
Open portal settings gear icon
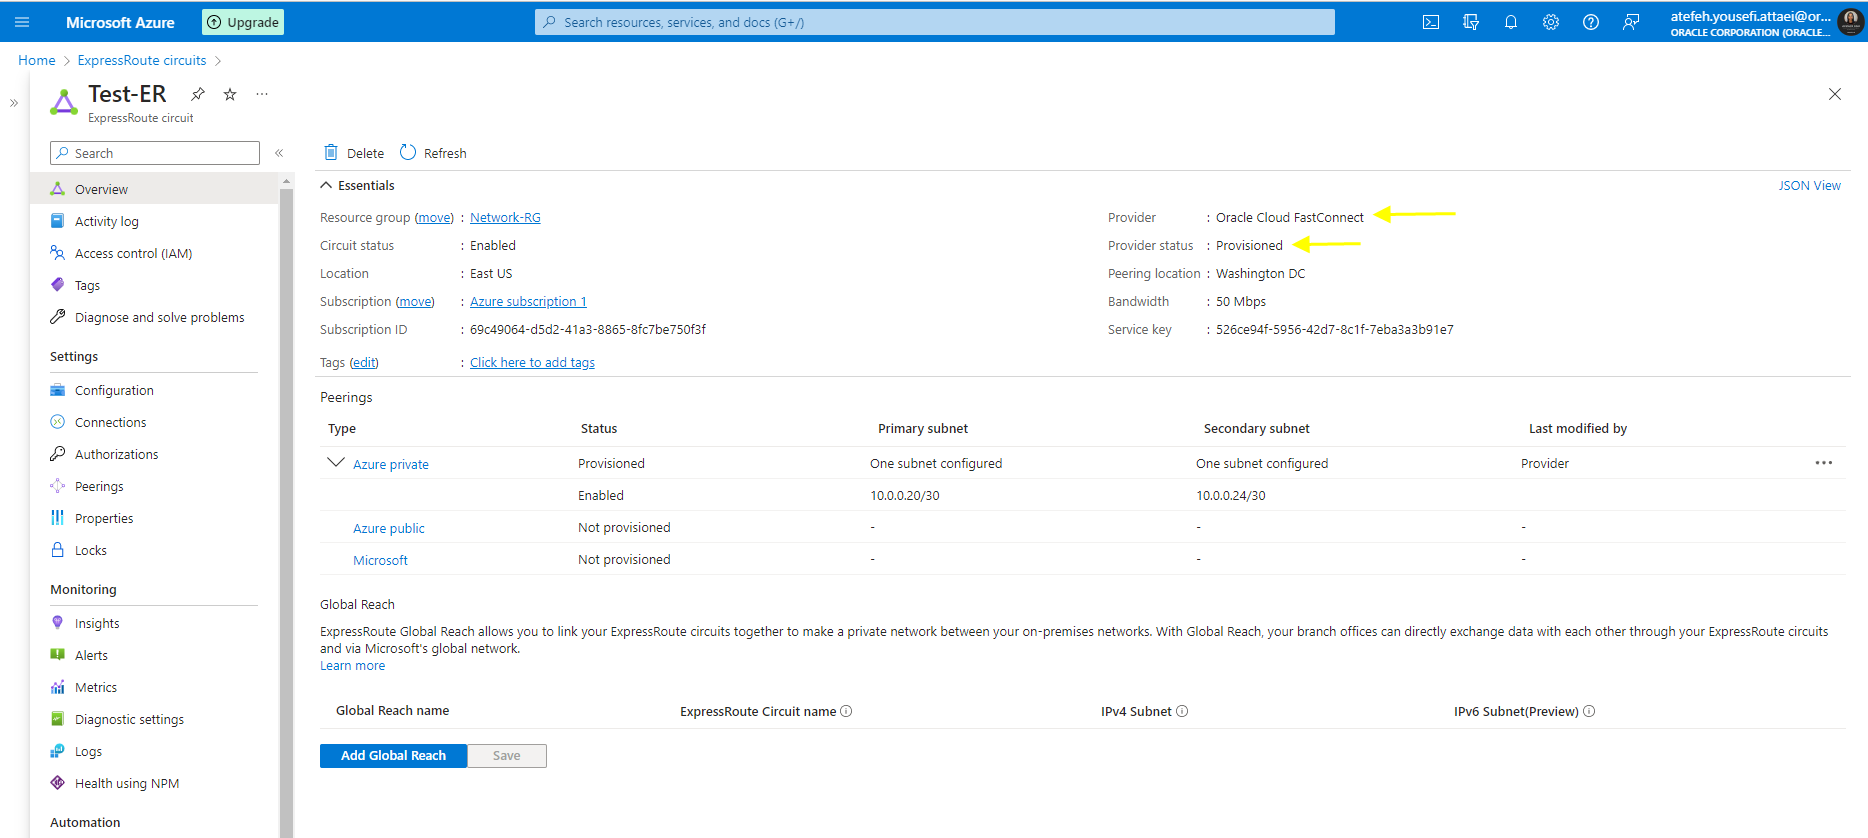pyautogui.click(x=1551, y=22)
